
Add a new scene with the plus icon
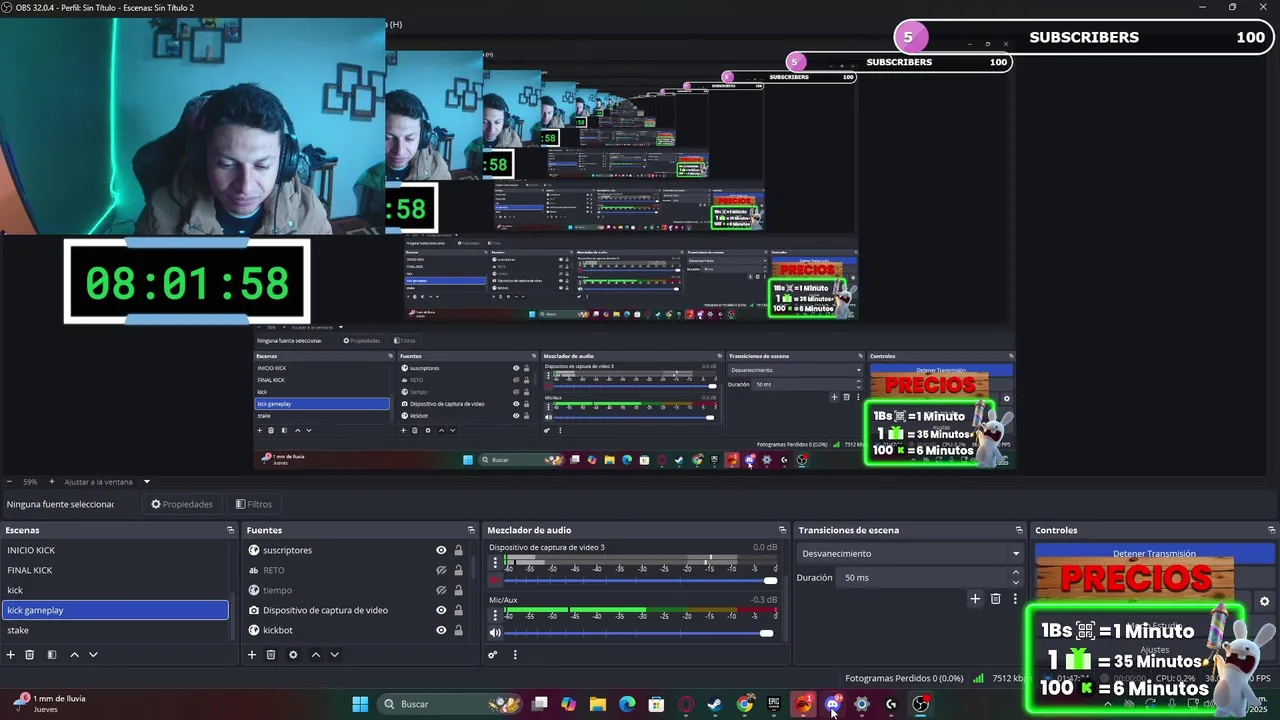[11, 655]
